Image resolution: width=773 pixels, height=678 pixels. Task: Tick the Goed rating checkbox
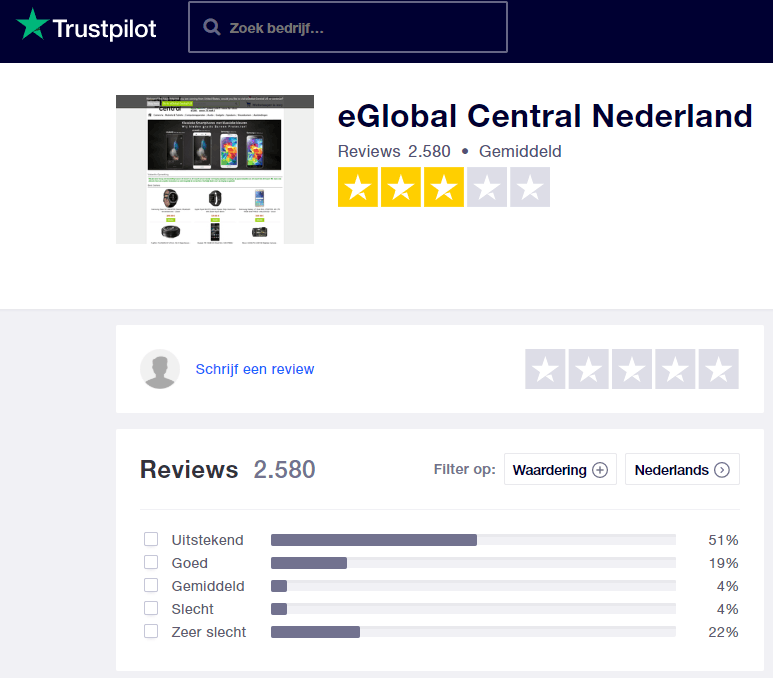(x=151, y=563)
